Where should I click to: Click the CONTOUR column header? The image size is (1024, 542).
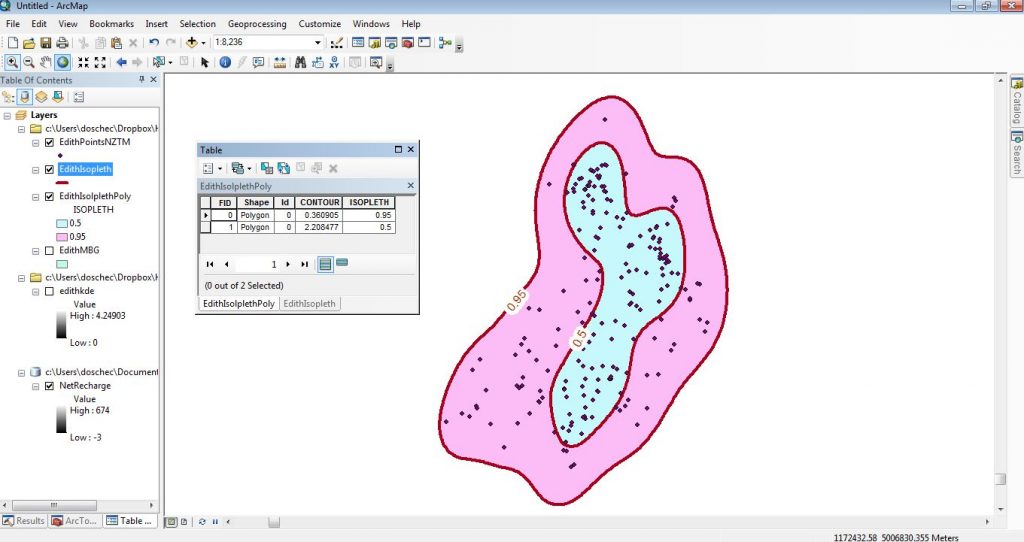coord(319,202)
